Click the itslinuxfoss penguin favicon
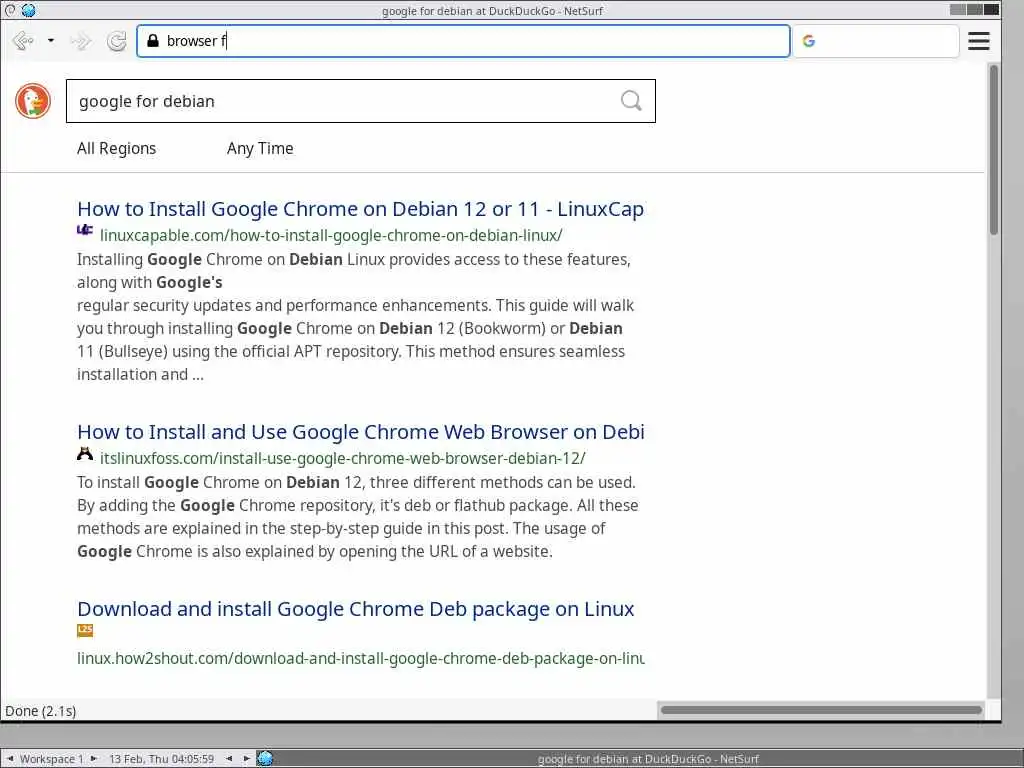 [85, 454]
